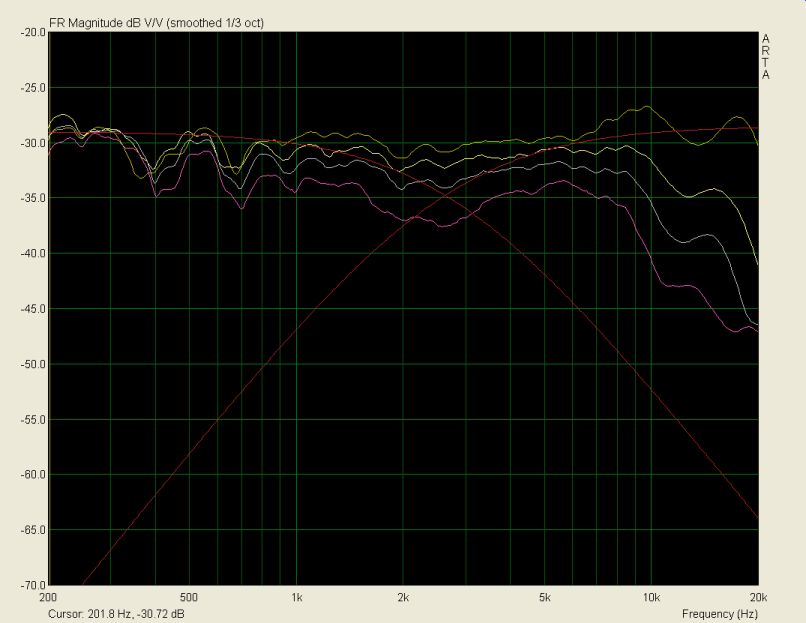Click the 1k frequency axis label
806x623 pixels.
pyautogui.click(x=297, y=597)
